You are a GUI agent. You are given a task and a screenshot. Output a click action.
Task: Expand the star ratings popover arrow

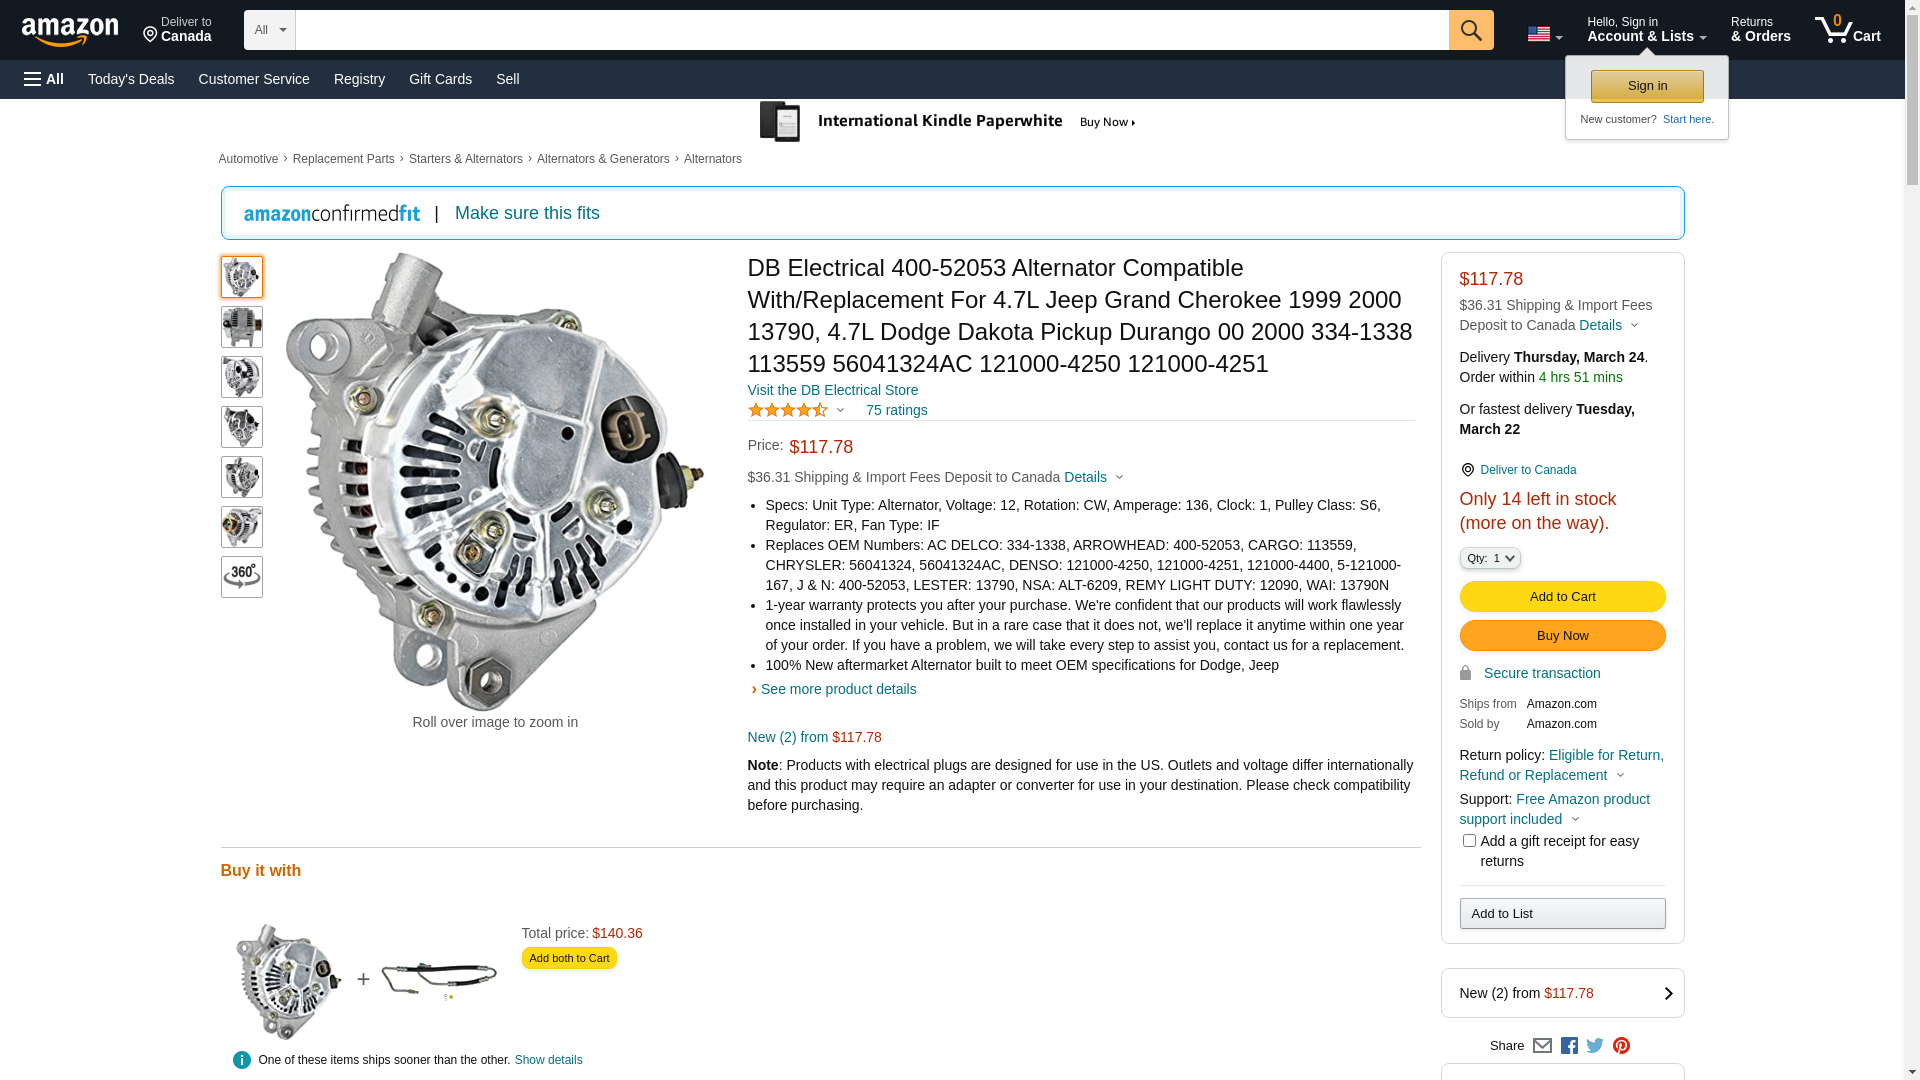pos(840,410)
